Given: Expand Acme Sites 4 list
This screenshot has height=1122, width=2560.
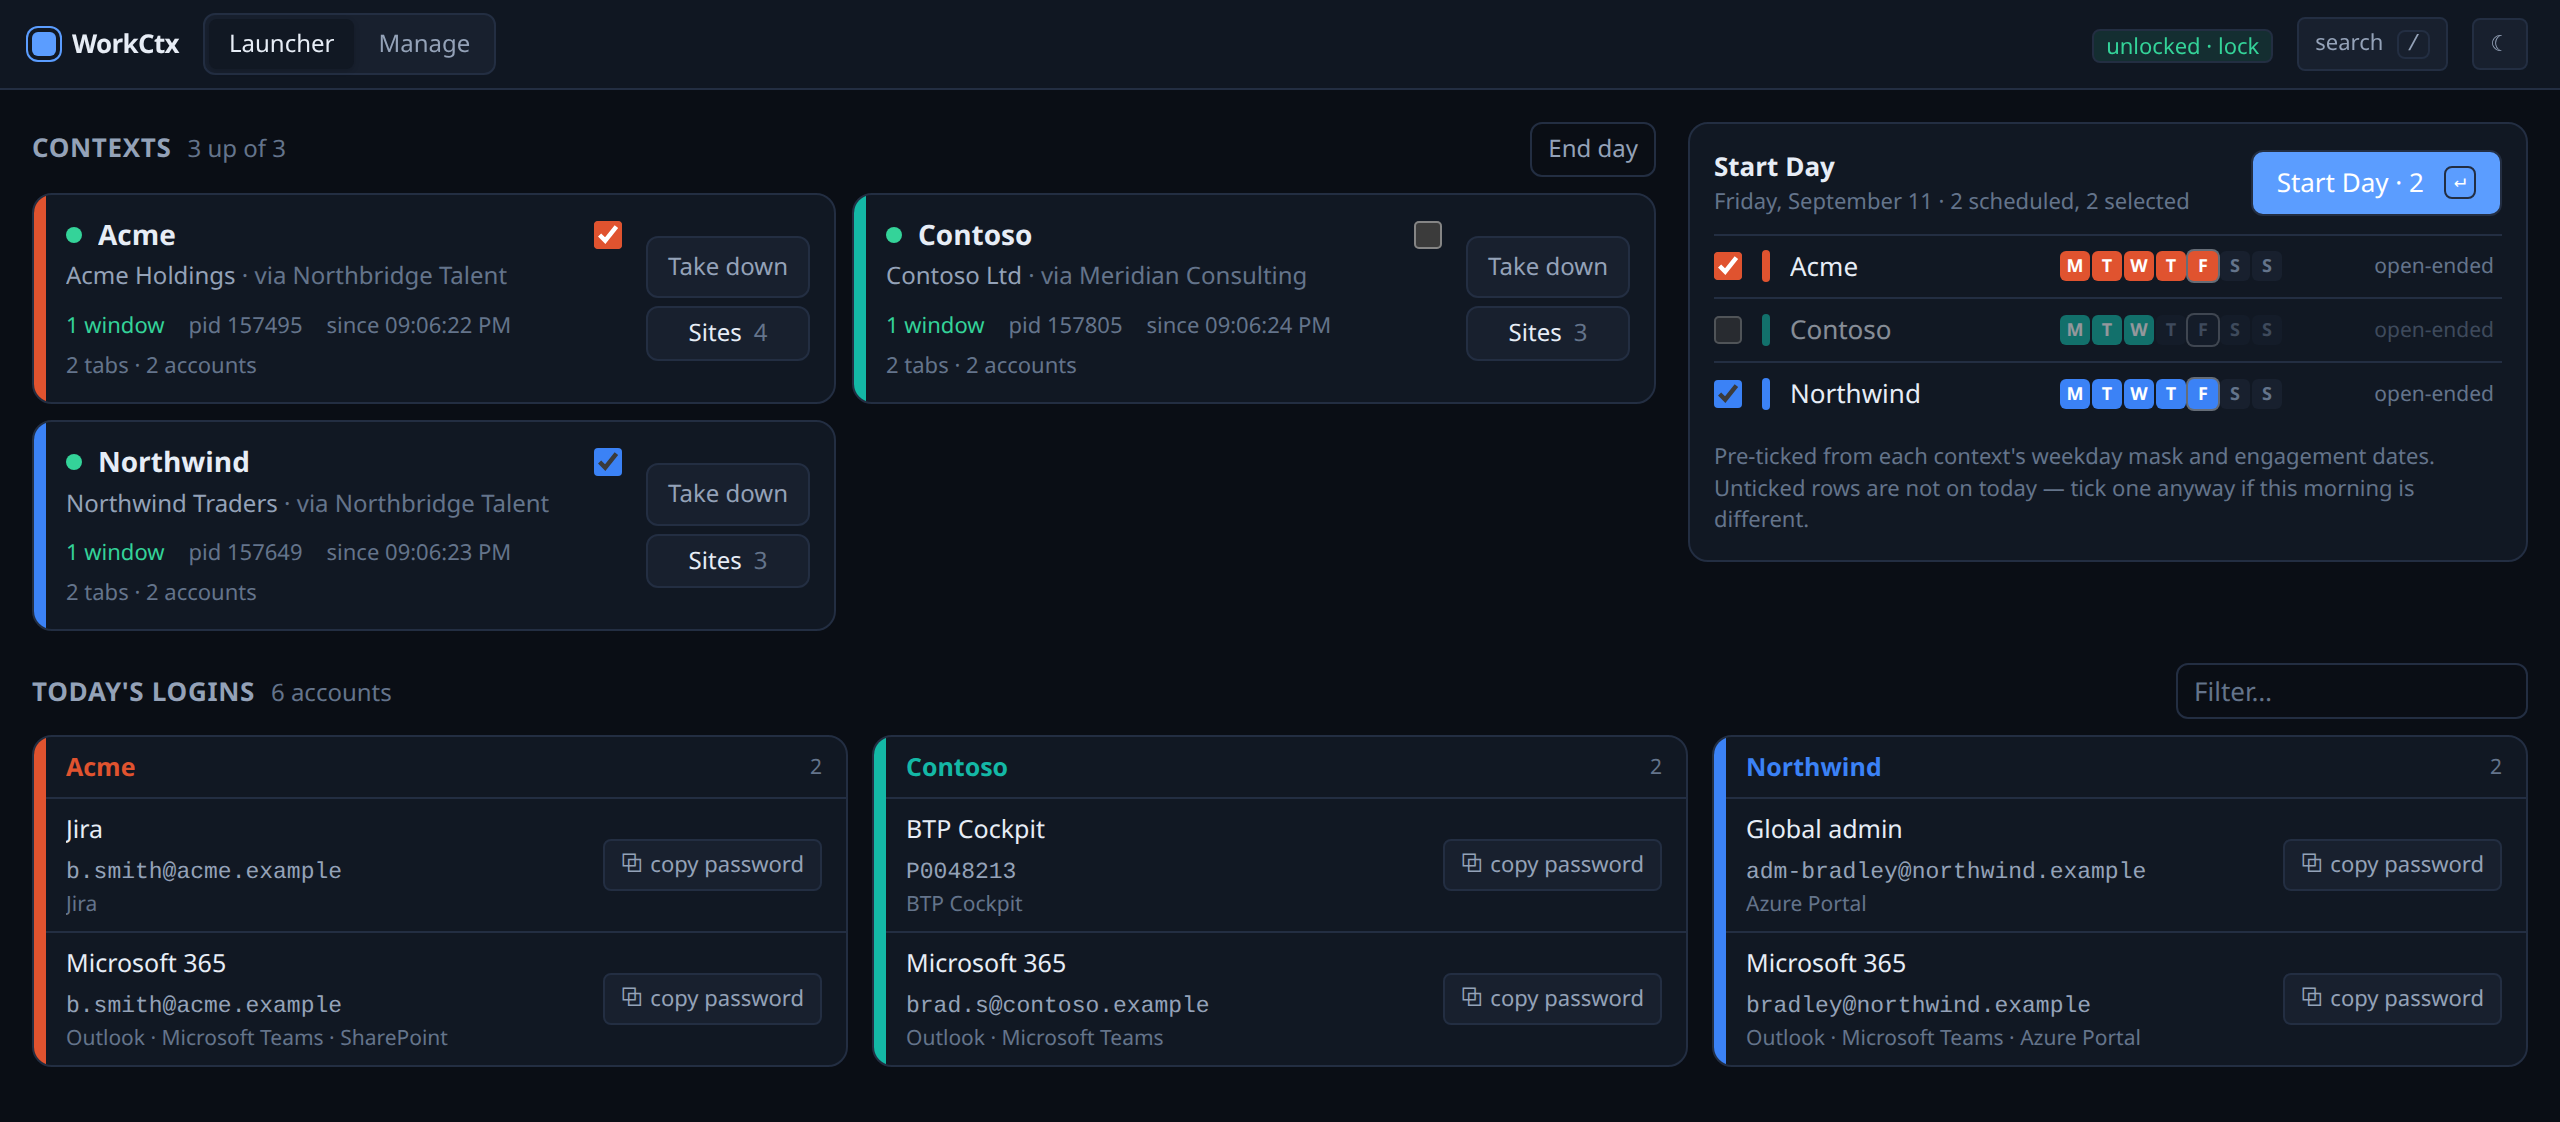Looking at the screenshot, I should pos(727,333).
